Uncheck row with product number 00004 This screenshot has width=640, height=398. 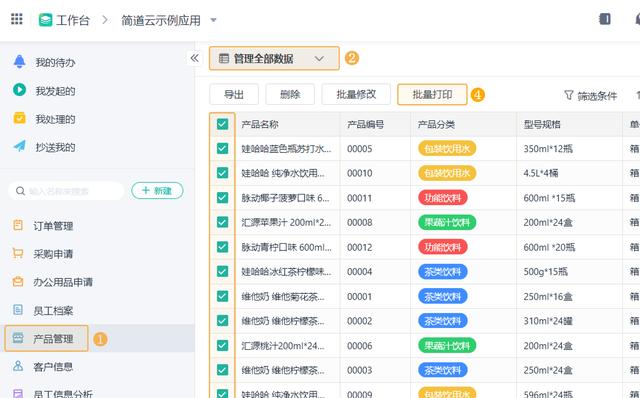point(222,271)
